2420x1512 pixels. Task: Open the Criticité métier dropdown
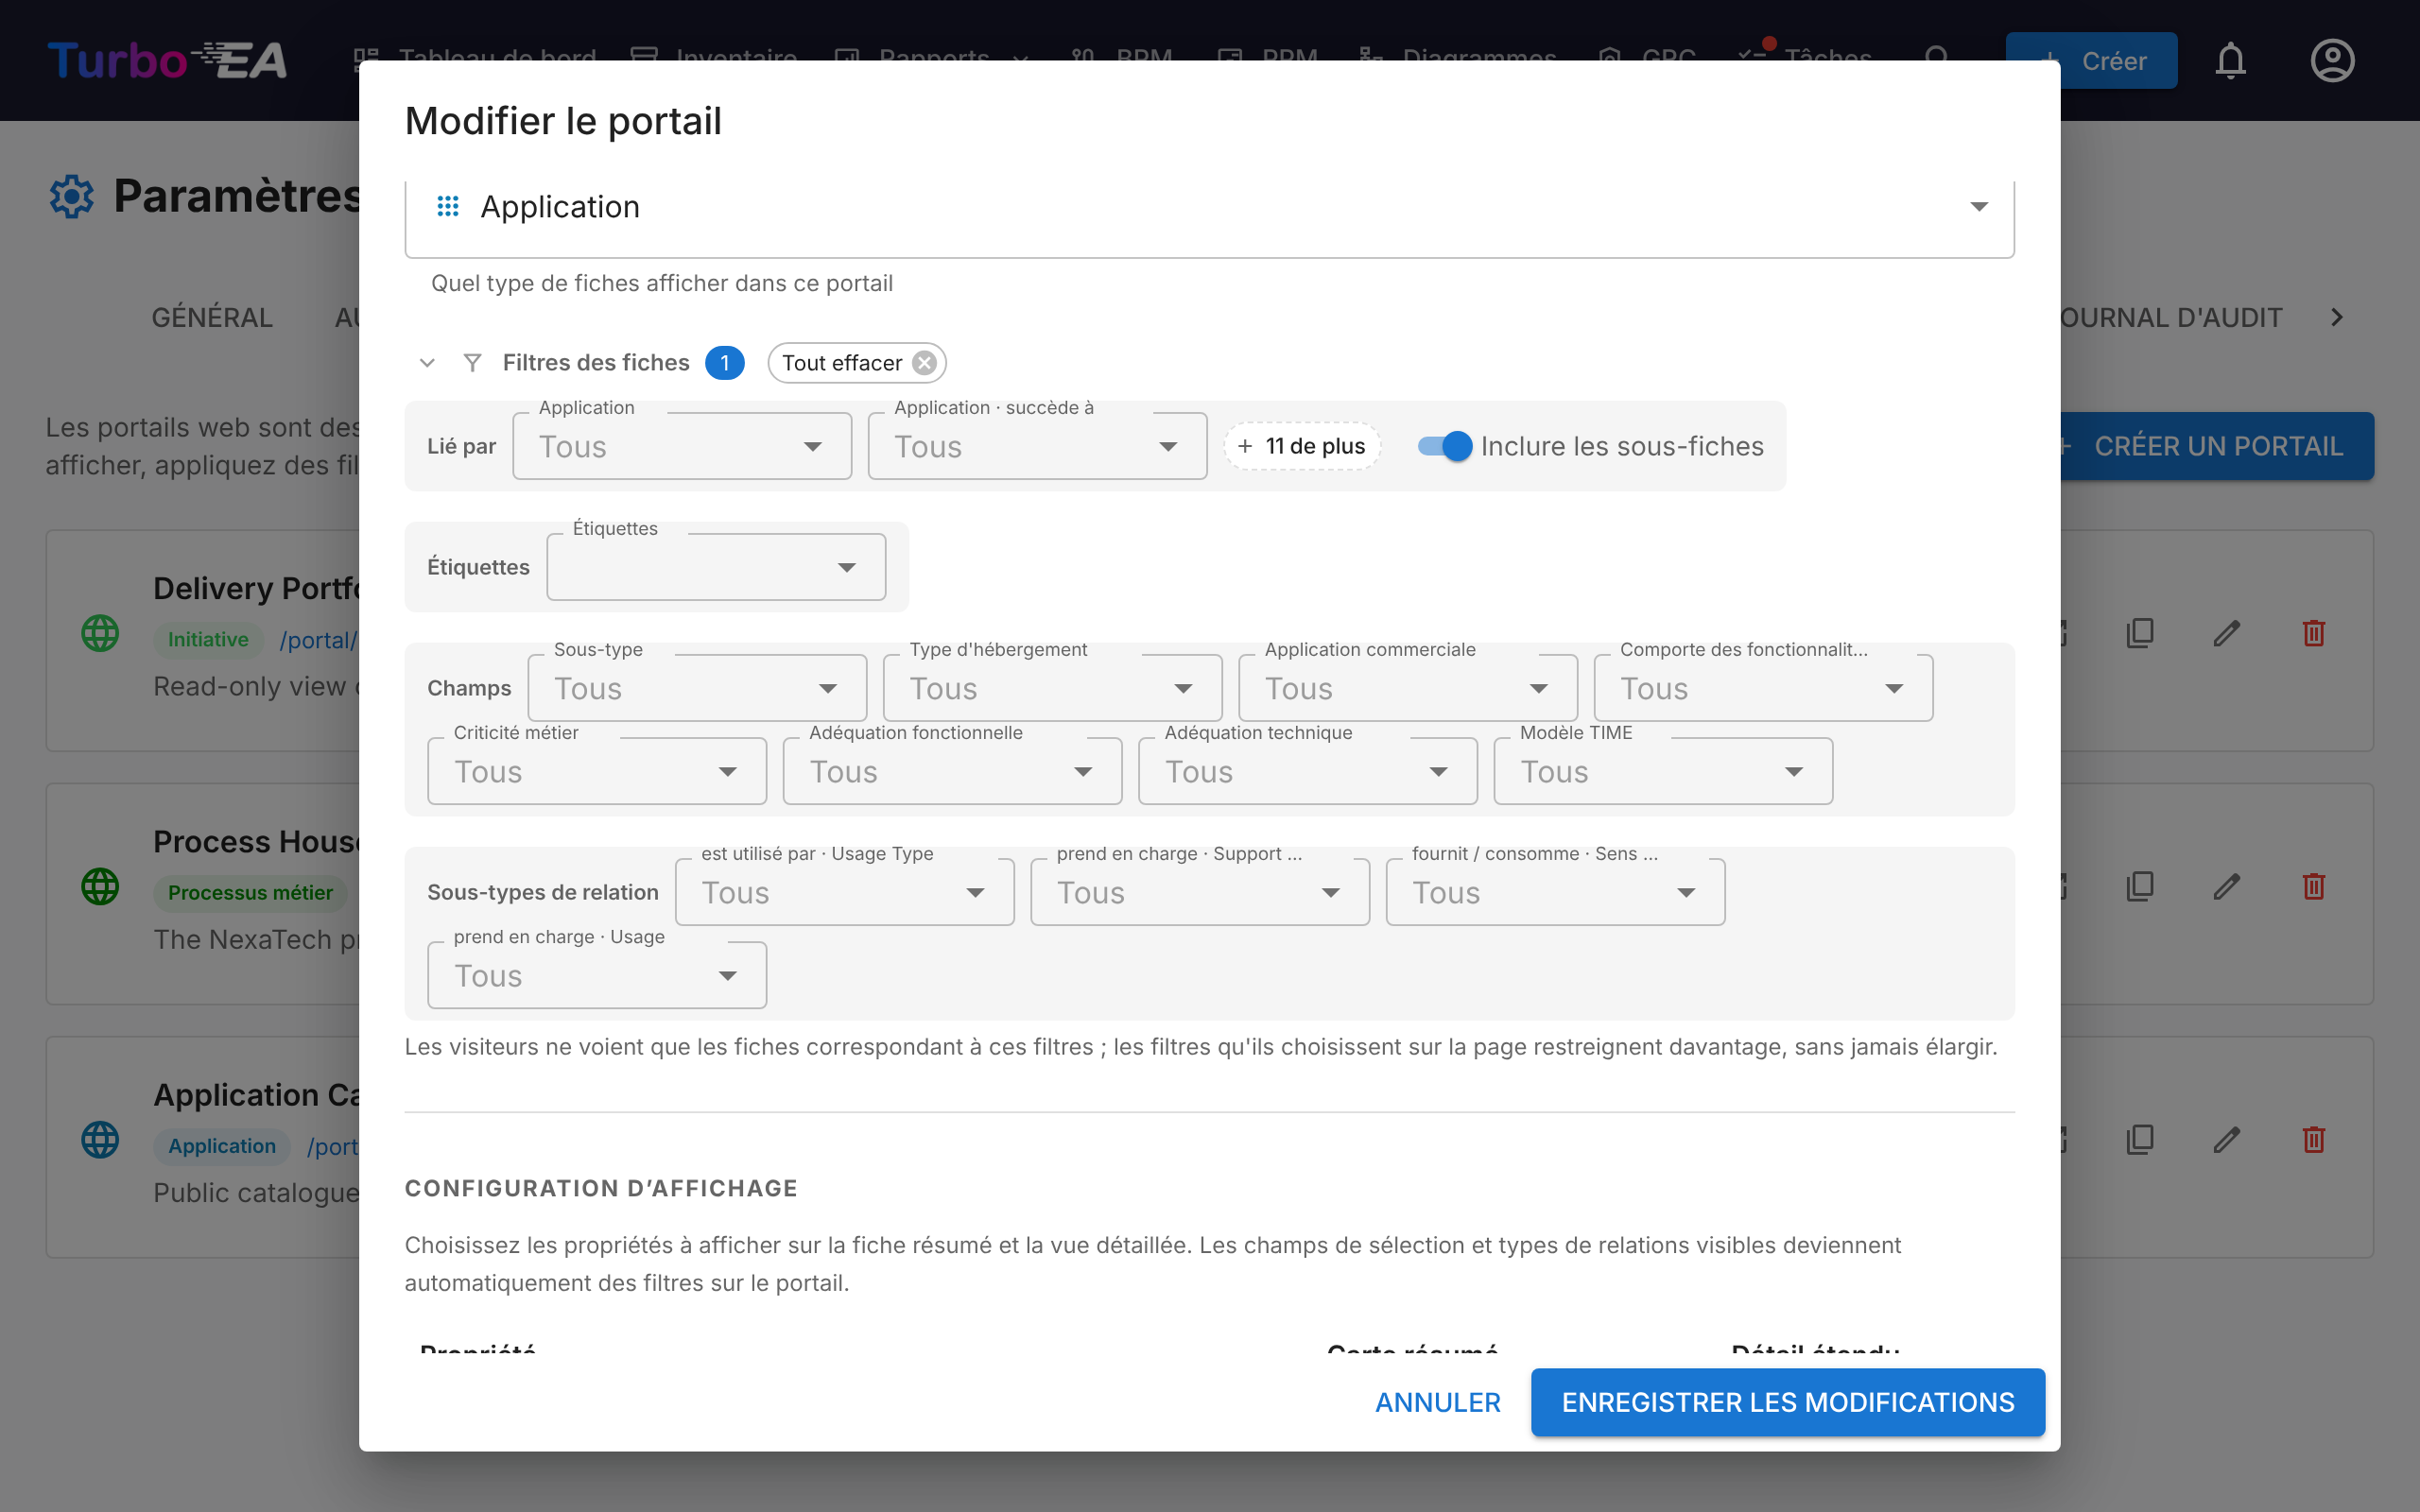click(x=597, y=771)
